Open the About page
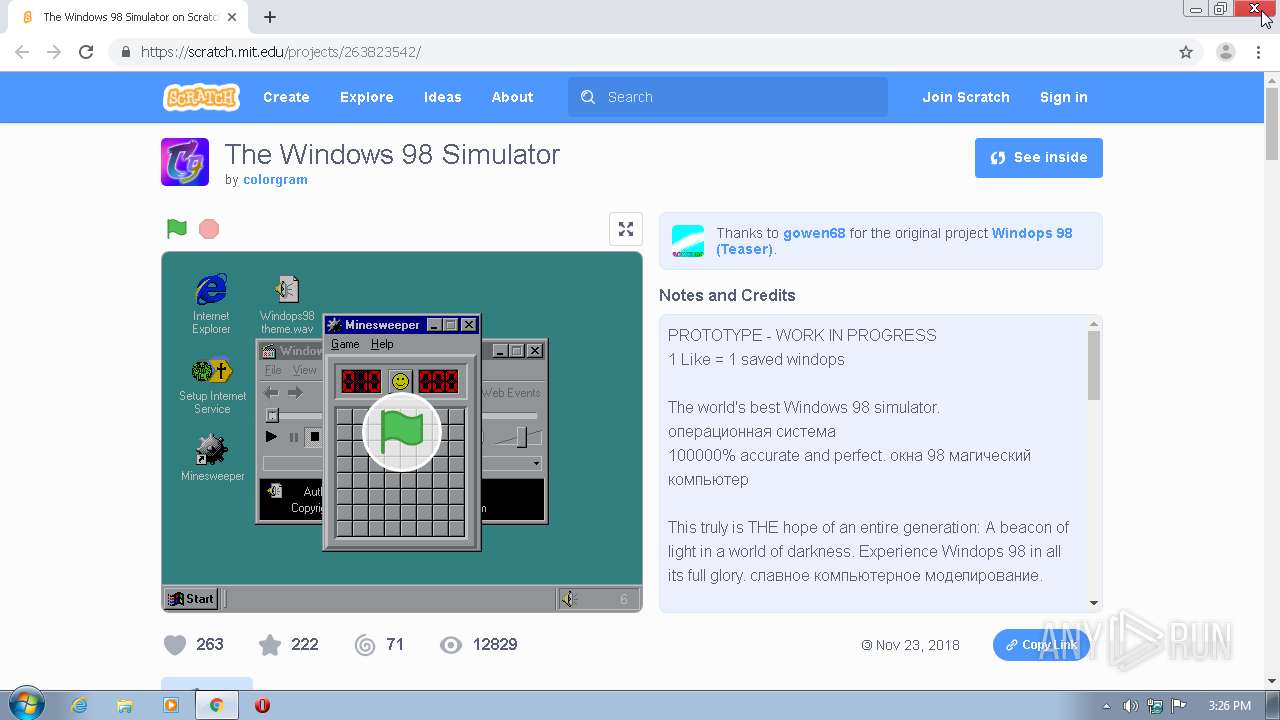 [512, 97]
